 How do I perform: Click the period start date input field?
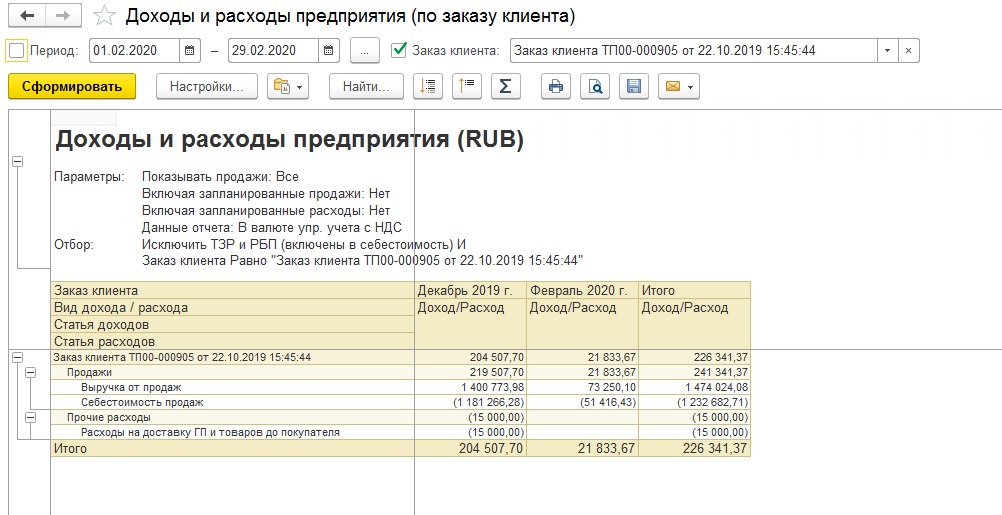pyautogui.click(x=133, y=50)
